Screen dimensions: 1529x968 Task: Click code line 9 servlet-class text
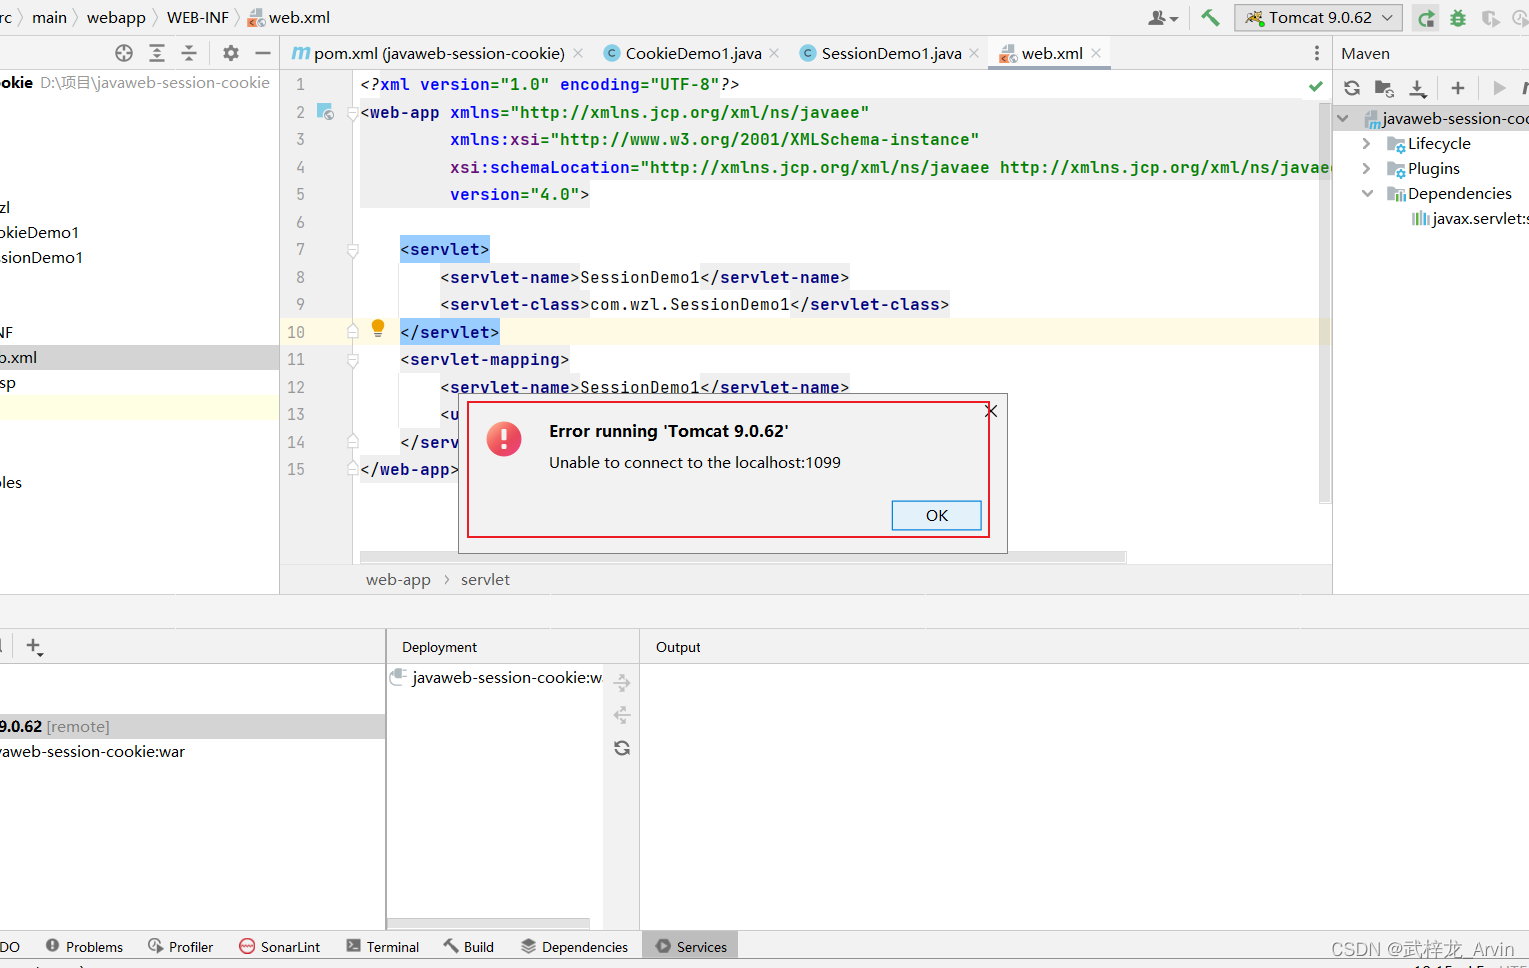[694, 304]
